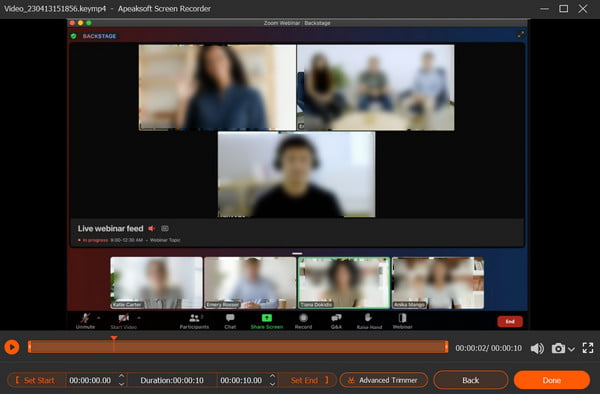
Task: Expand the dropdown arrow beside the camera icon
Action: [x=571, y=349]
